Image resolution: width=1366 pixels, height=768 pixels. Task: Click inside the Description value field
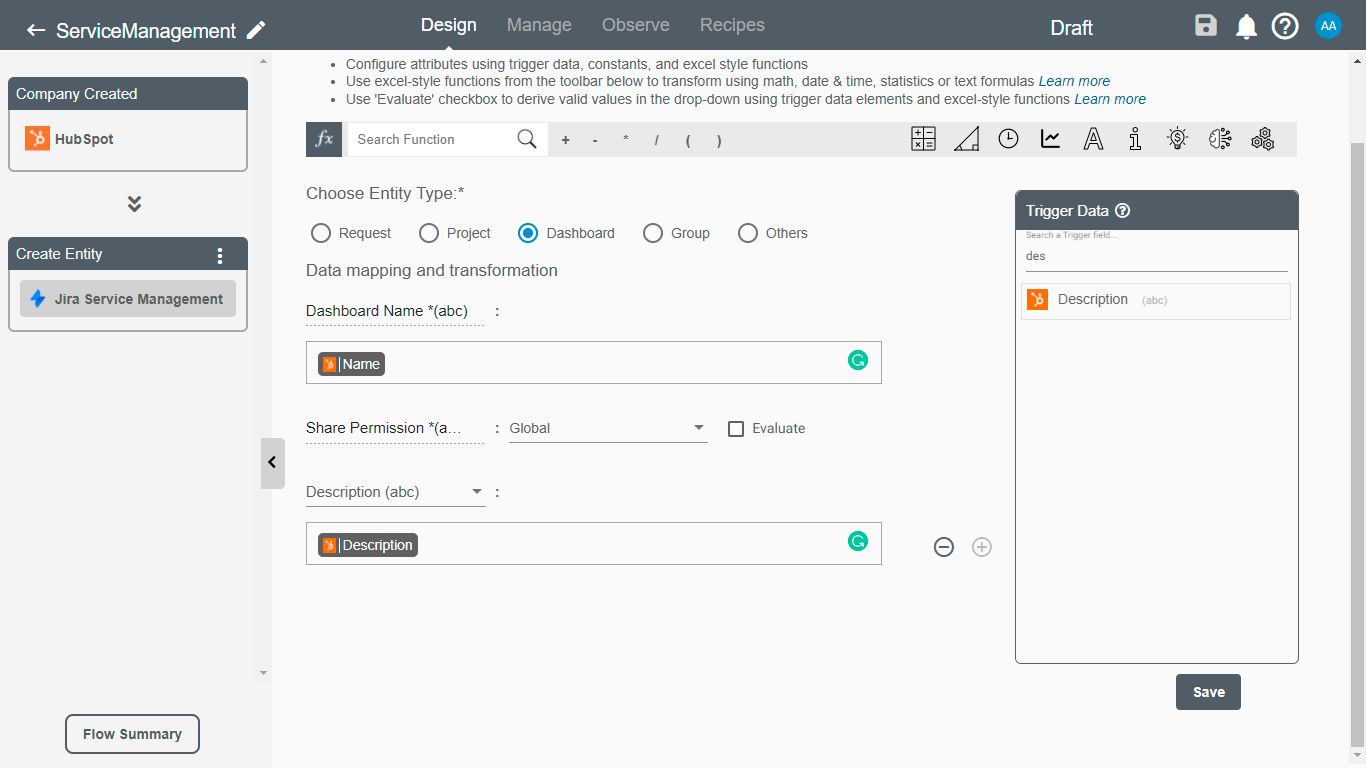tap(594, 543)
